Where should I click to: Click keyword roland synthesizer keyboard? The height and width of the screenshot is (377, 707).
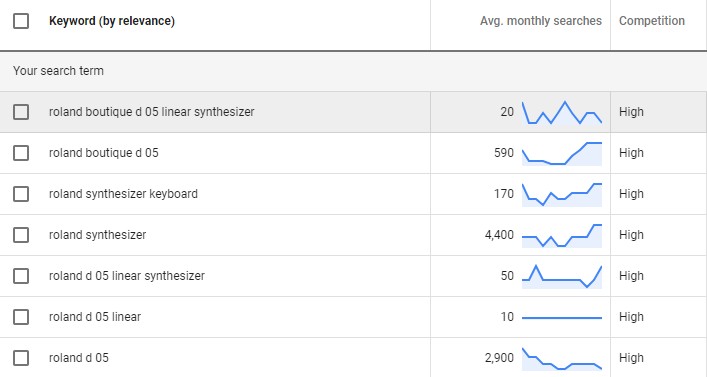[123, 194]
